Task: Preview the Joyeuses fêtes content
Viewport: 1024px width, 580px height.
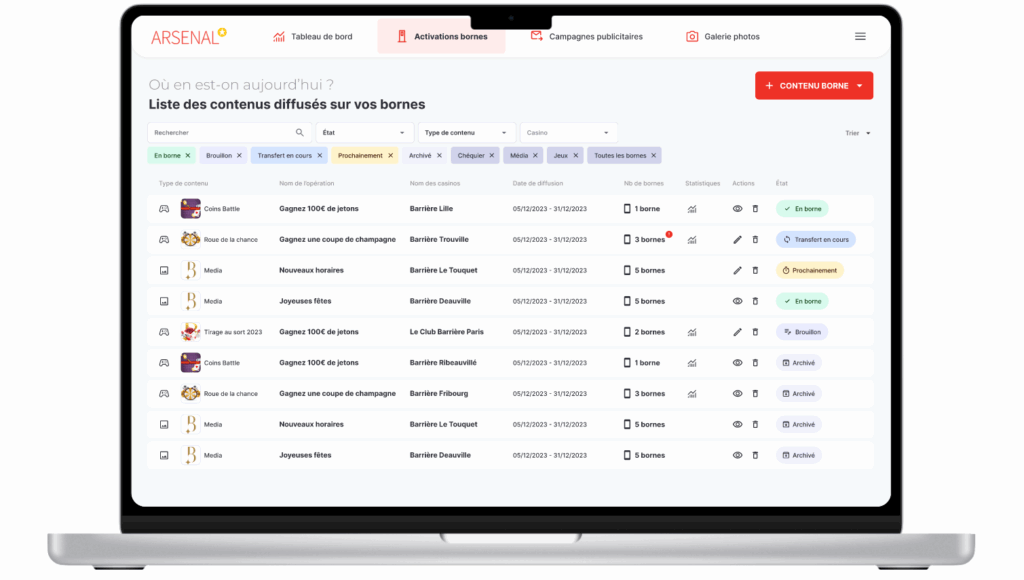Action: [737, 300]
